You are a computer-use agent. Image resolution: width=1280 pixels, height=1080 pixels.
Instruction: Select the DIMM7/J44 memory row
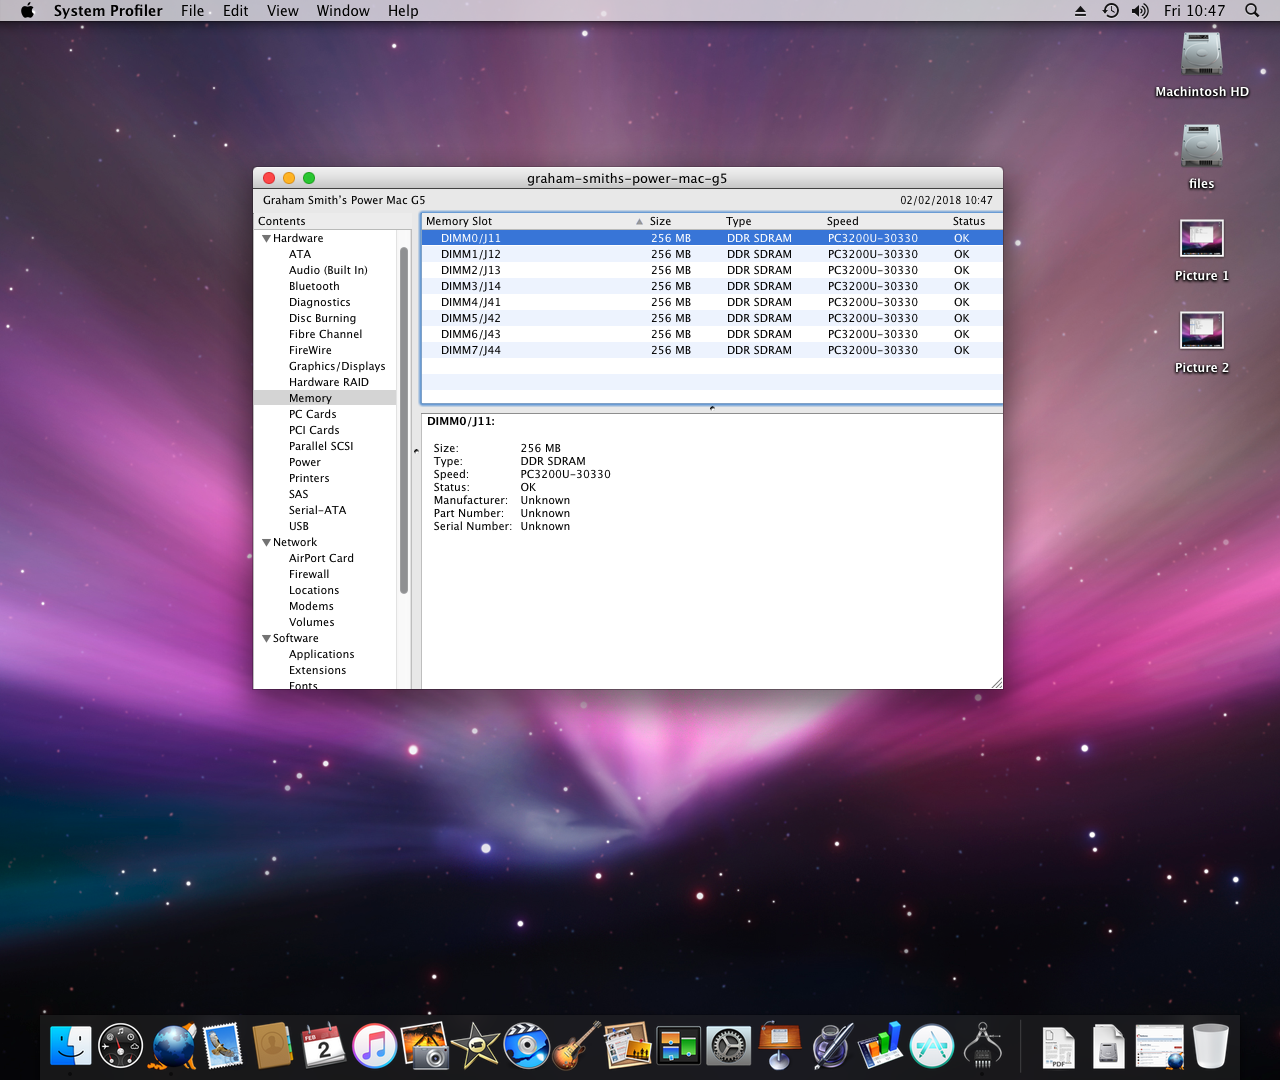[712, 351]
